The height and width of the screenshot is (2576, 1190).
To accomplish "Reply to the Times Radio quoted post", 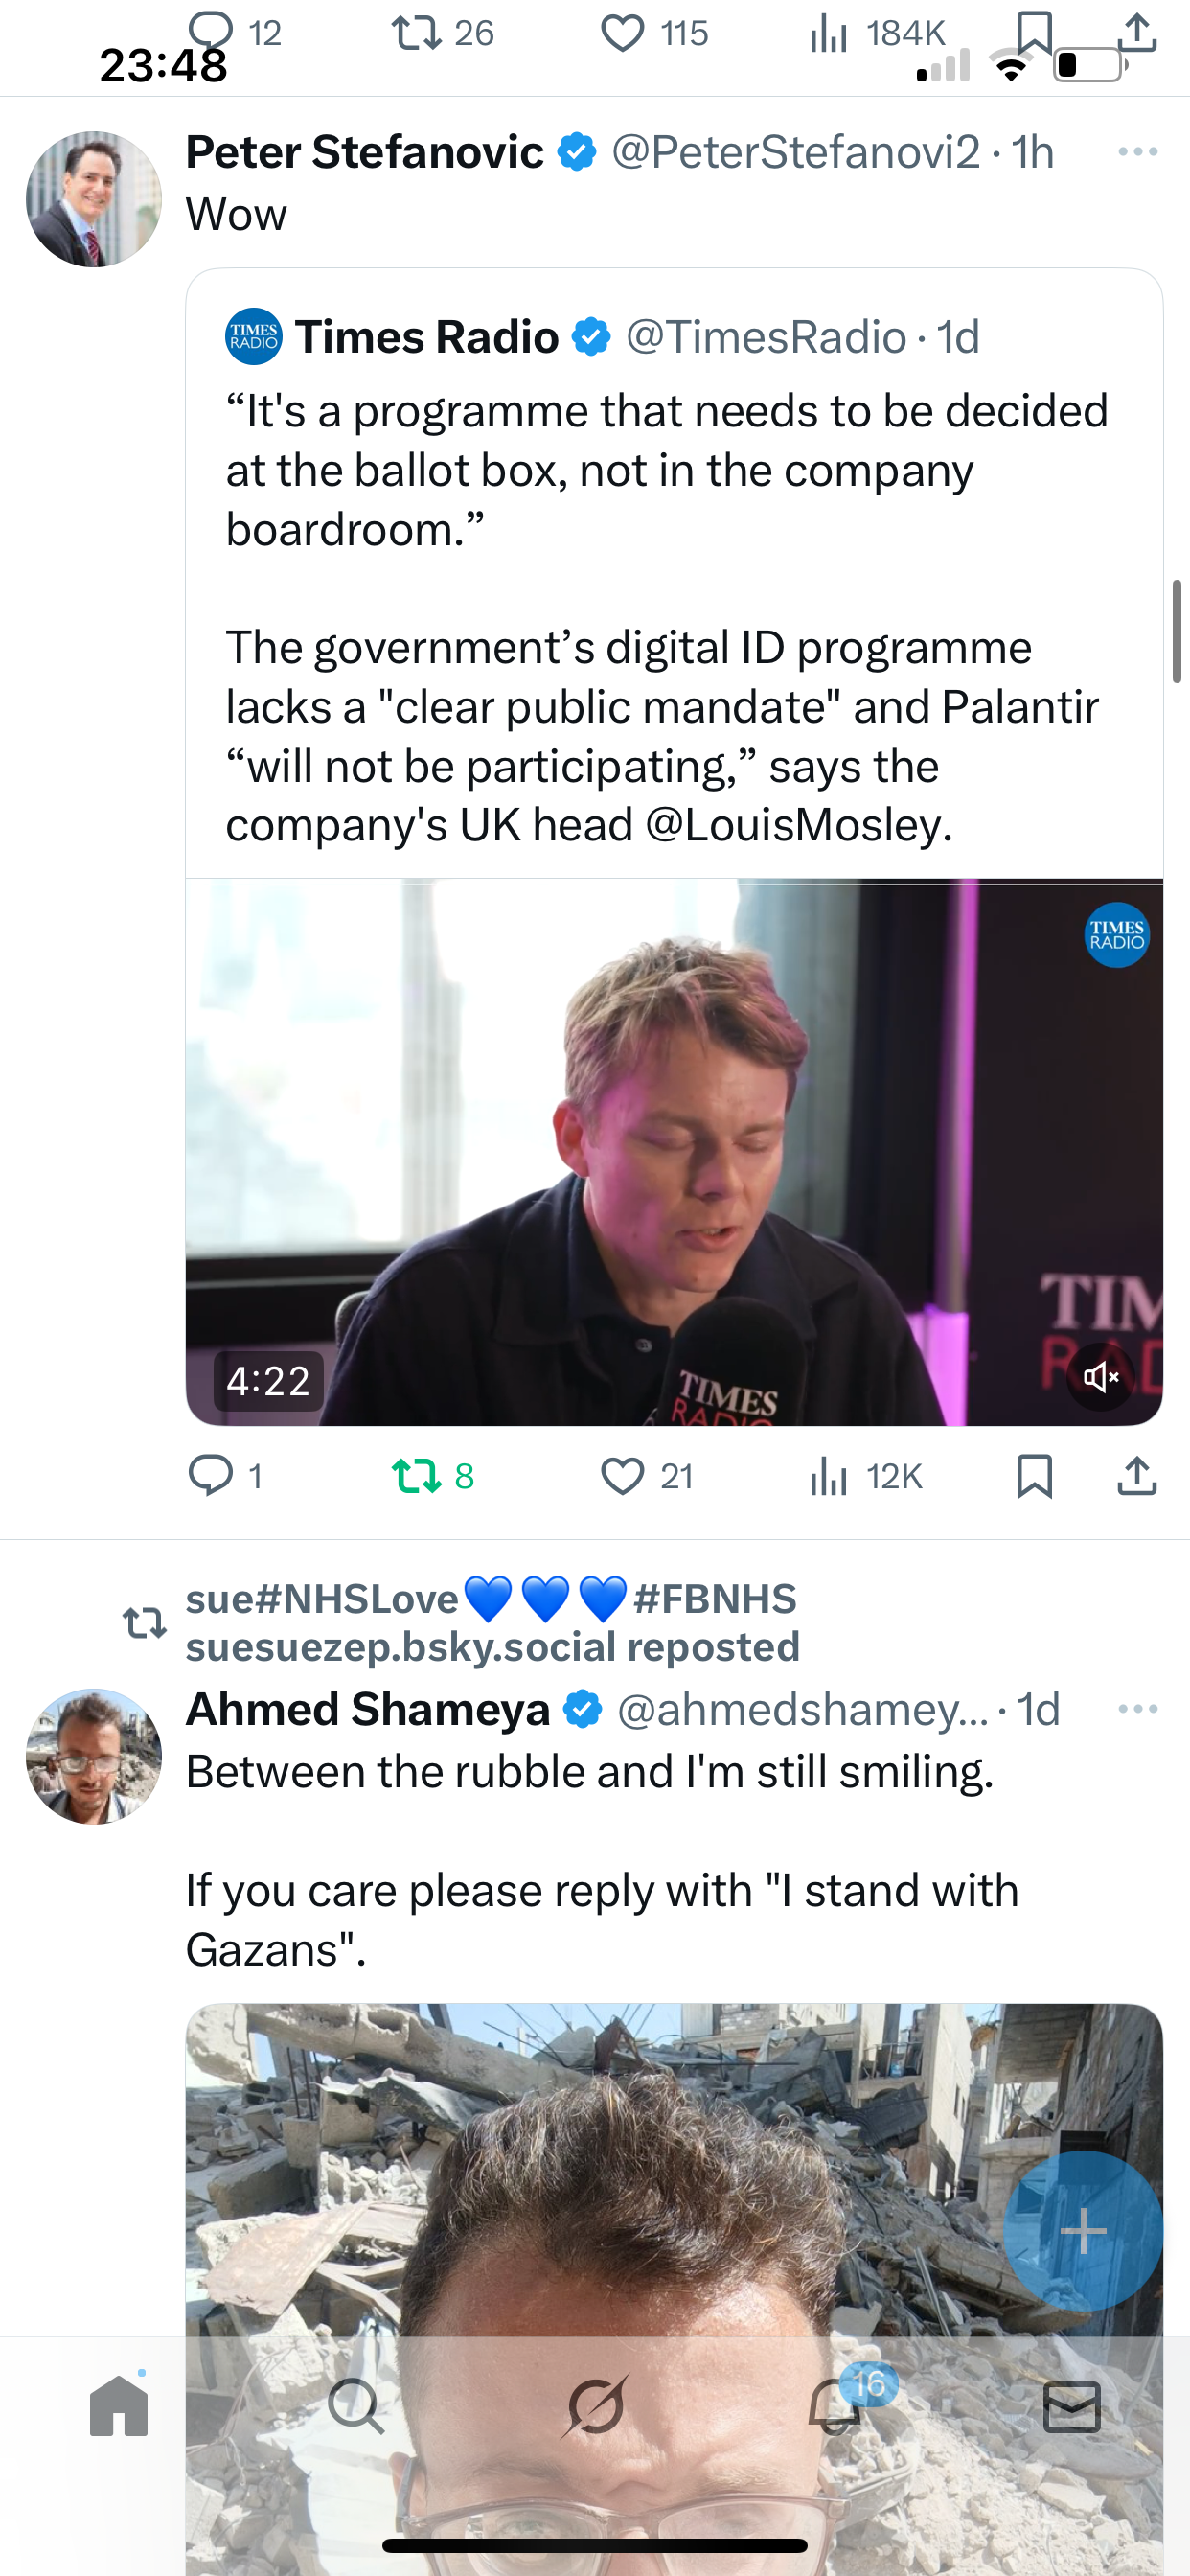I will coord(211,1476).
